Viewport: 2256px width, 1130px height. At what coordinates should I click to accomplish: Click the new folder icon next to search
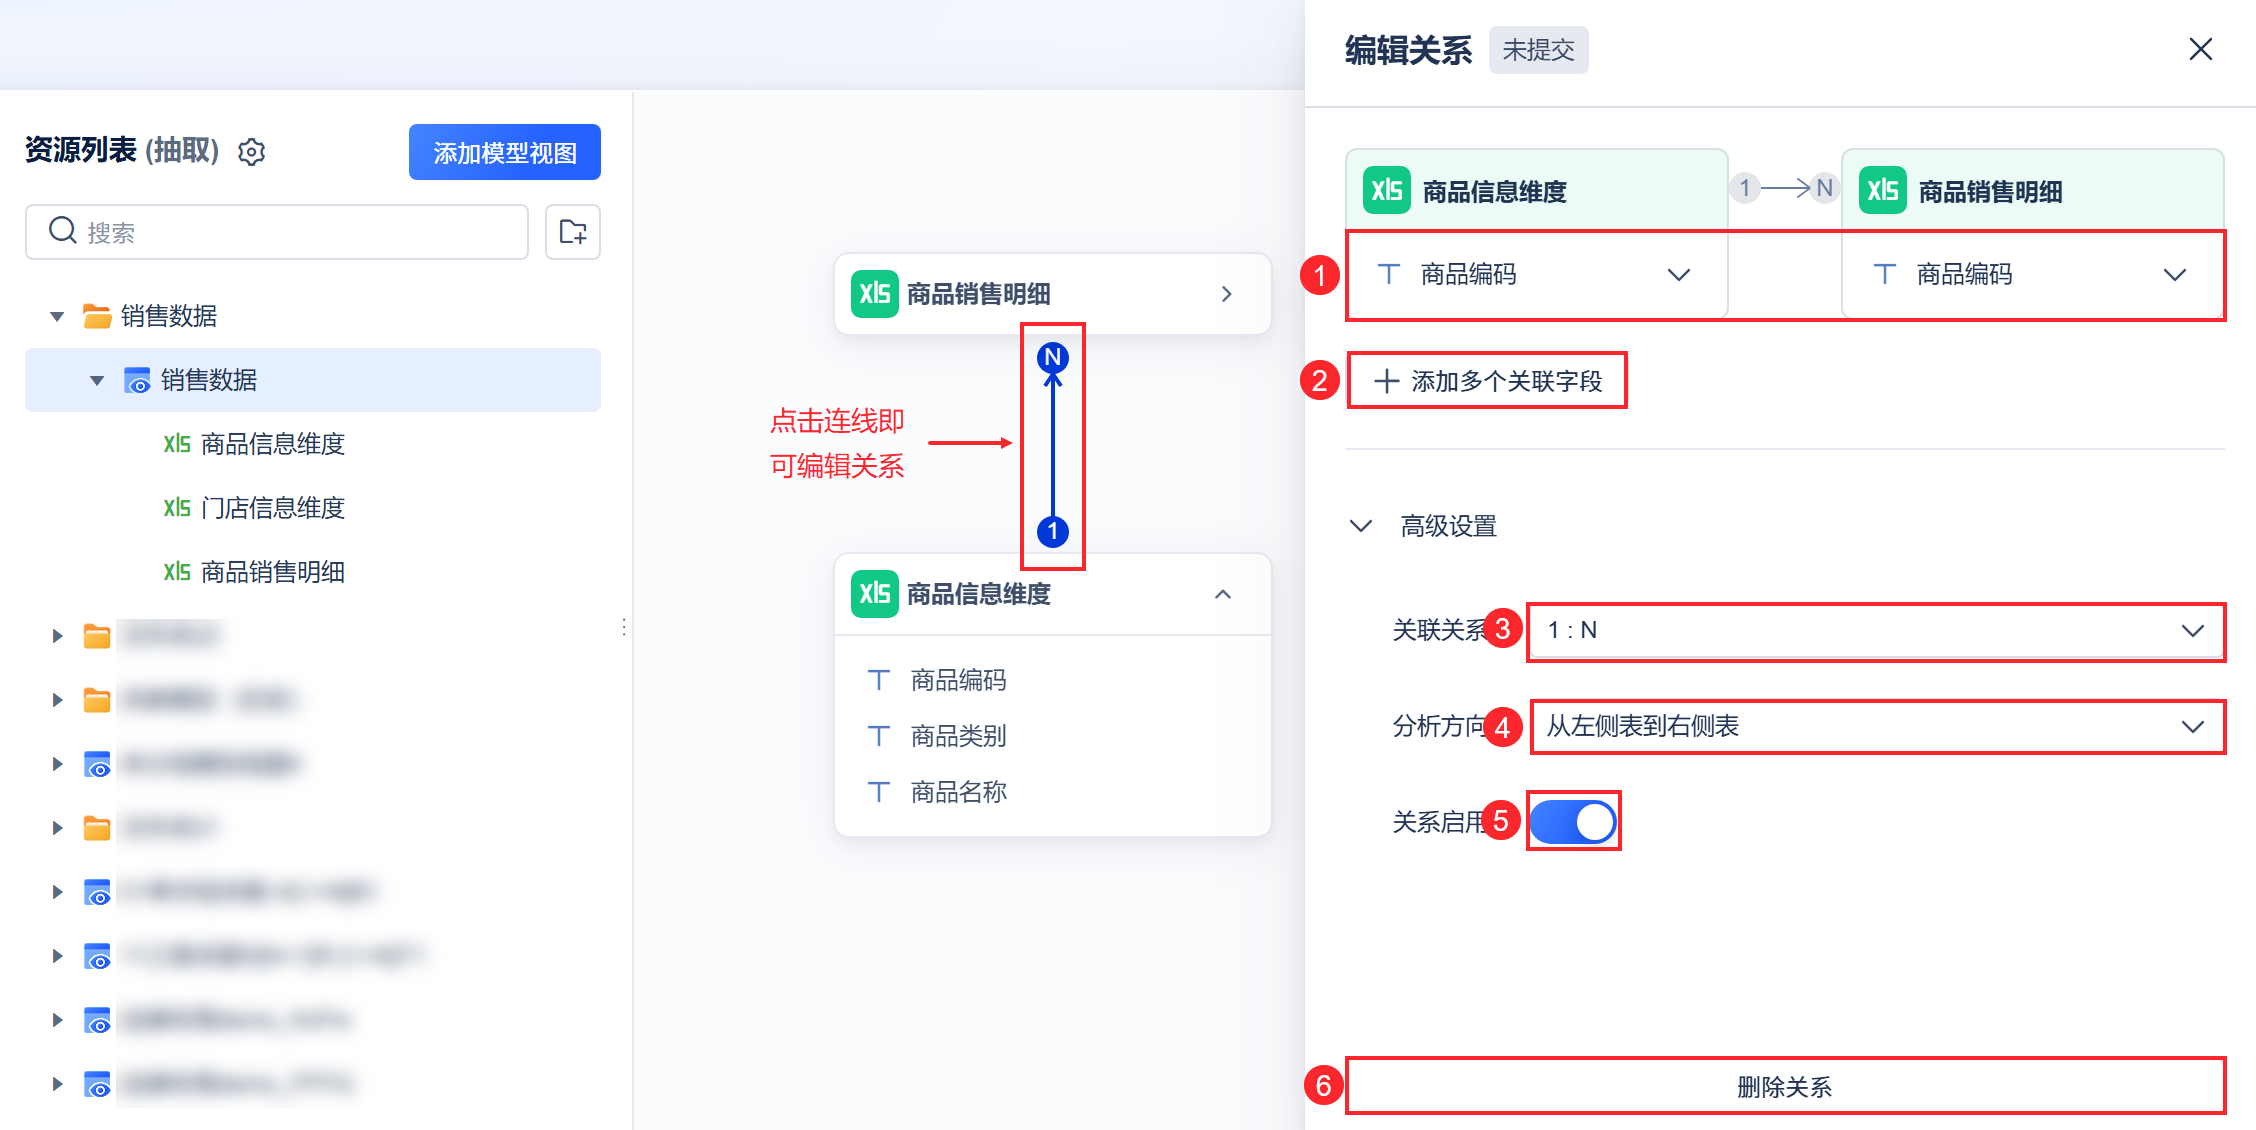[x=573, y=232]
